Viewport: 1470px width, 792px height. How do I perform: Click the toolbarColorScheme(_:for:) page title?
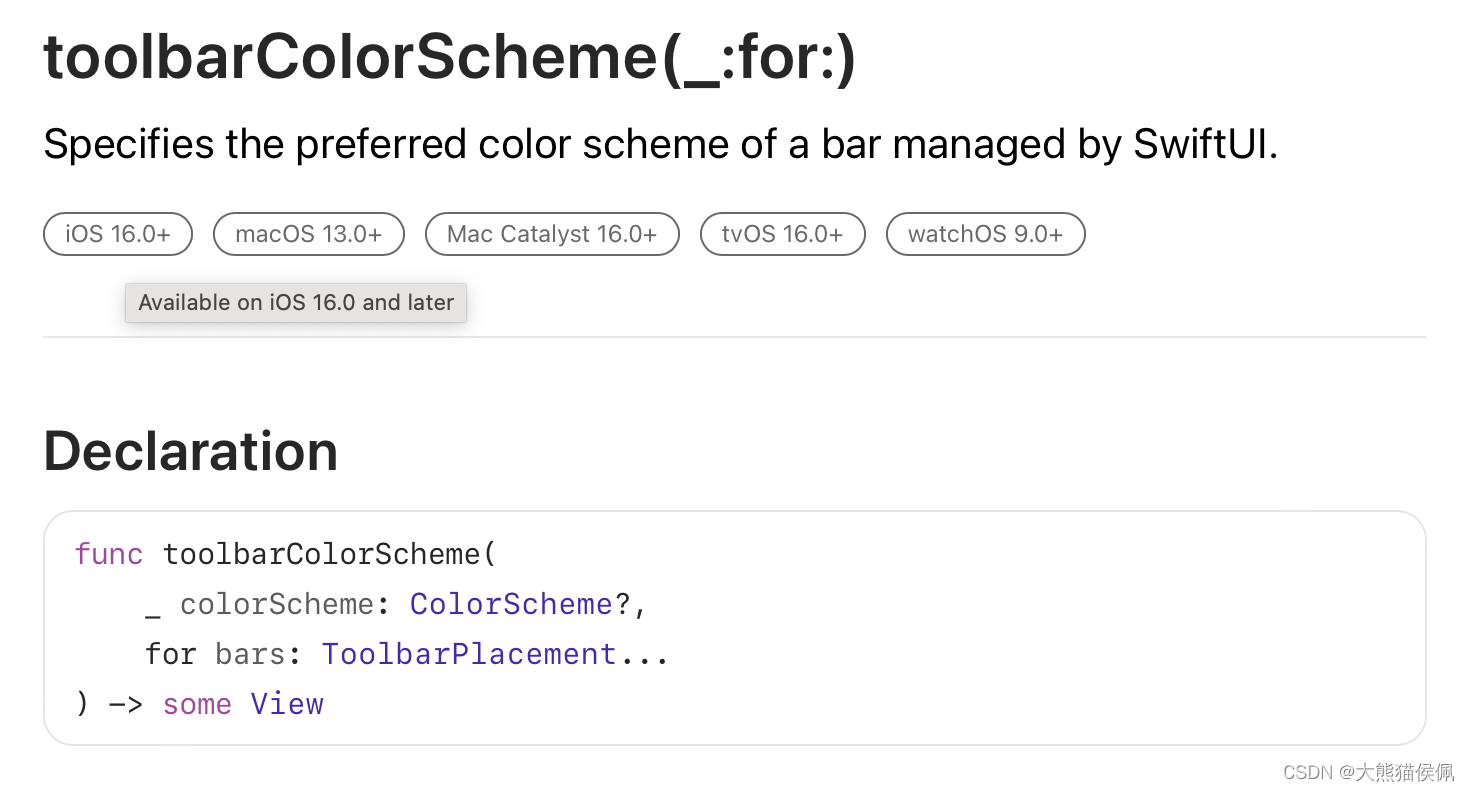pyautogui.click(x=450, y=58)
